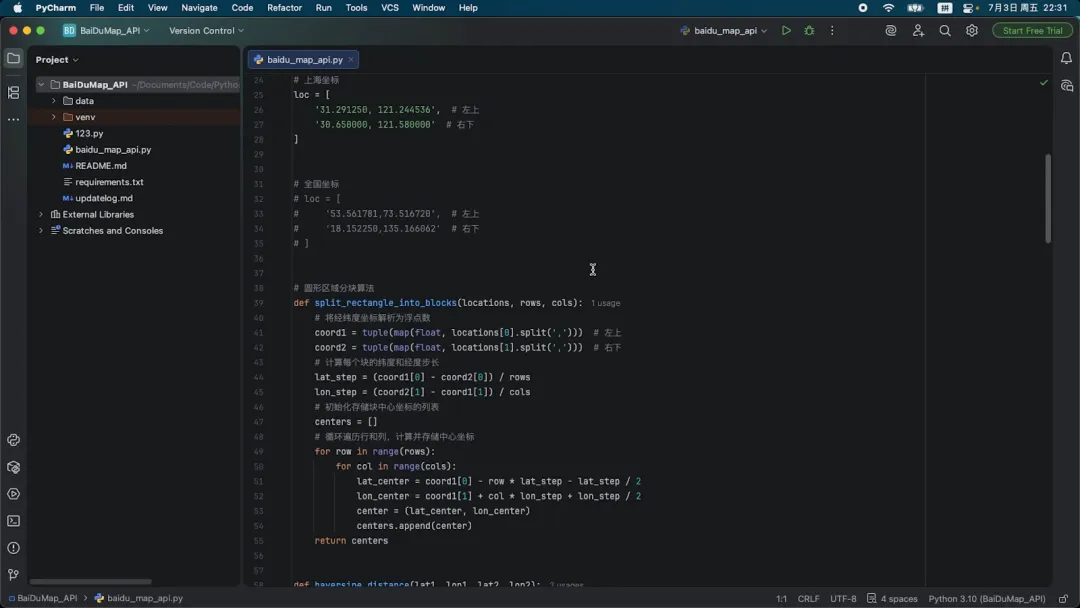
Task: Open Services tool window
Action: [x=13, y=494]
